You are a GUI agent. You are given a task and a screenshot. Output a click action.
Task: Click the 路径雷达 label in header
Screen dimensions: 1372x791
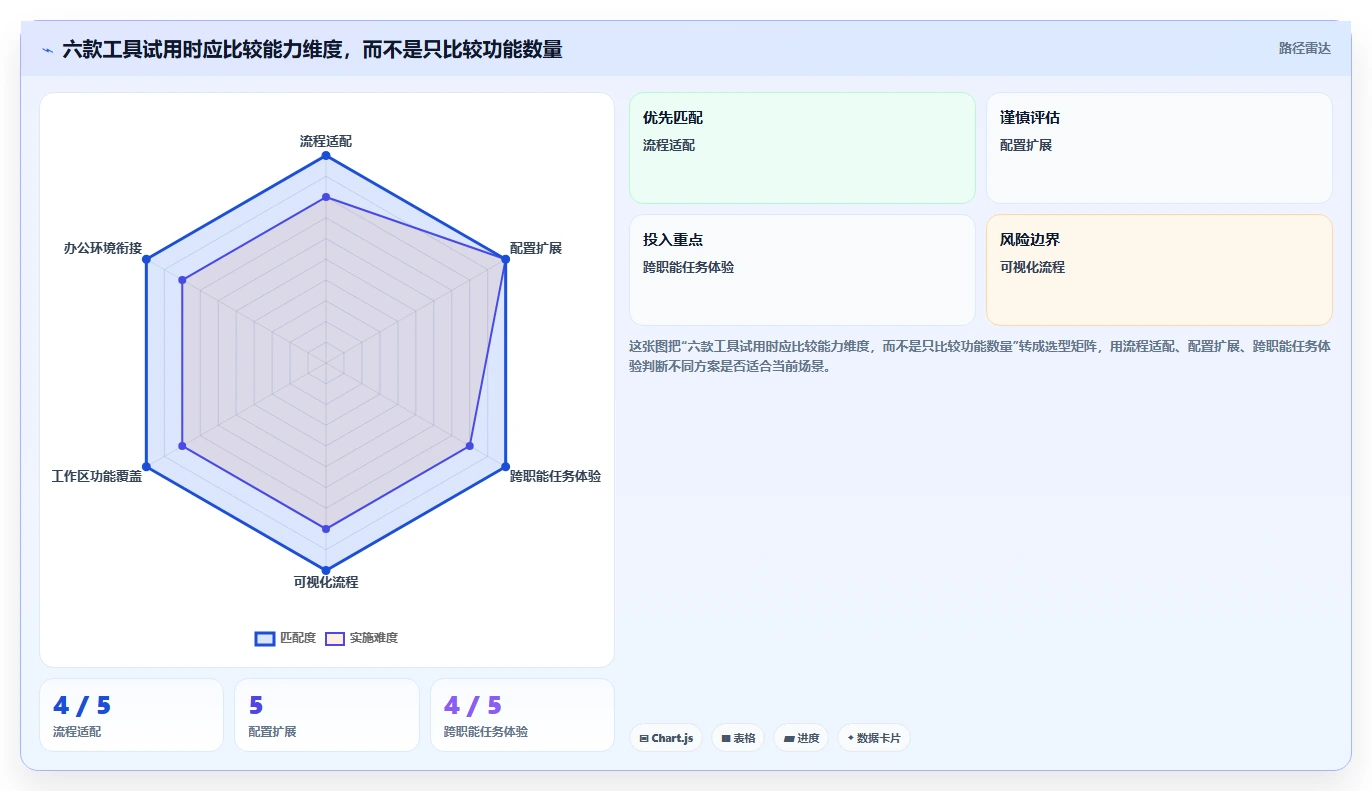(1305, 48)
